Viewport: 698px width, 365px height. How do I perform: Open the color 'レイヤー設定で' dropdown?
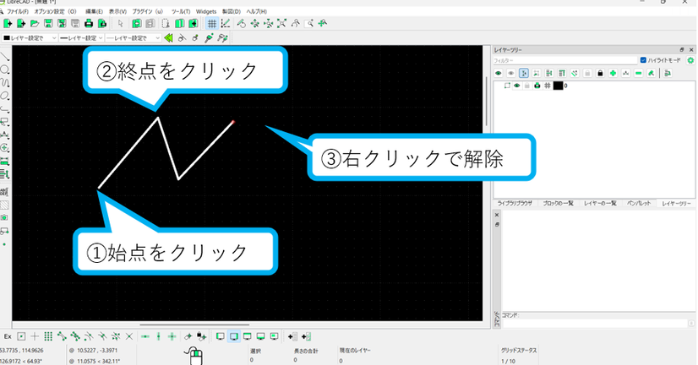point(30,38)
